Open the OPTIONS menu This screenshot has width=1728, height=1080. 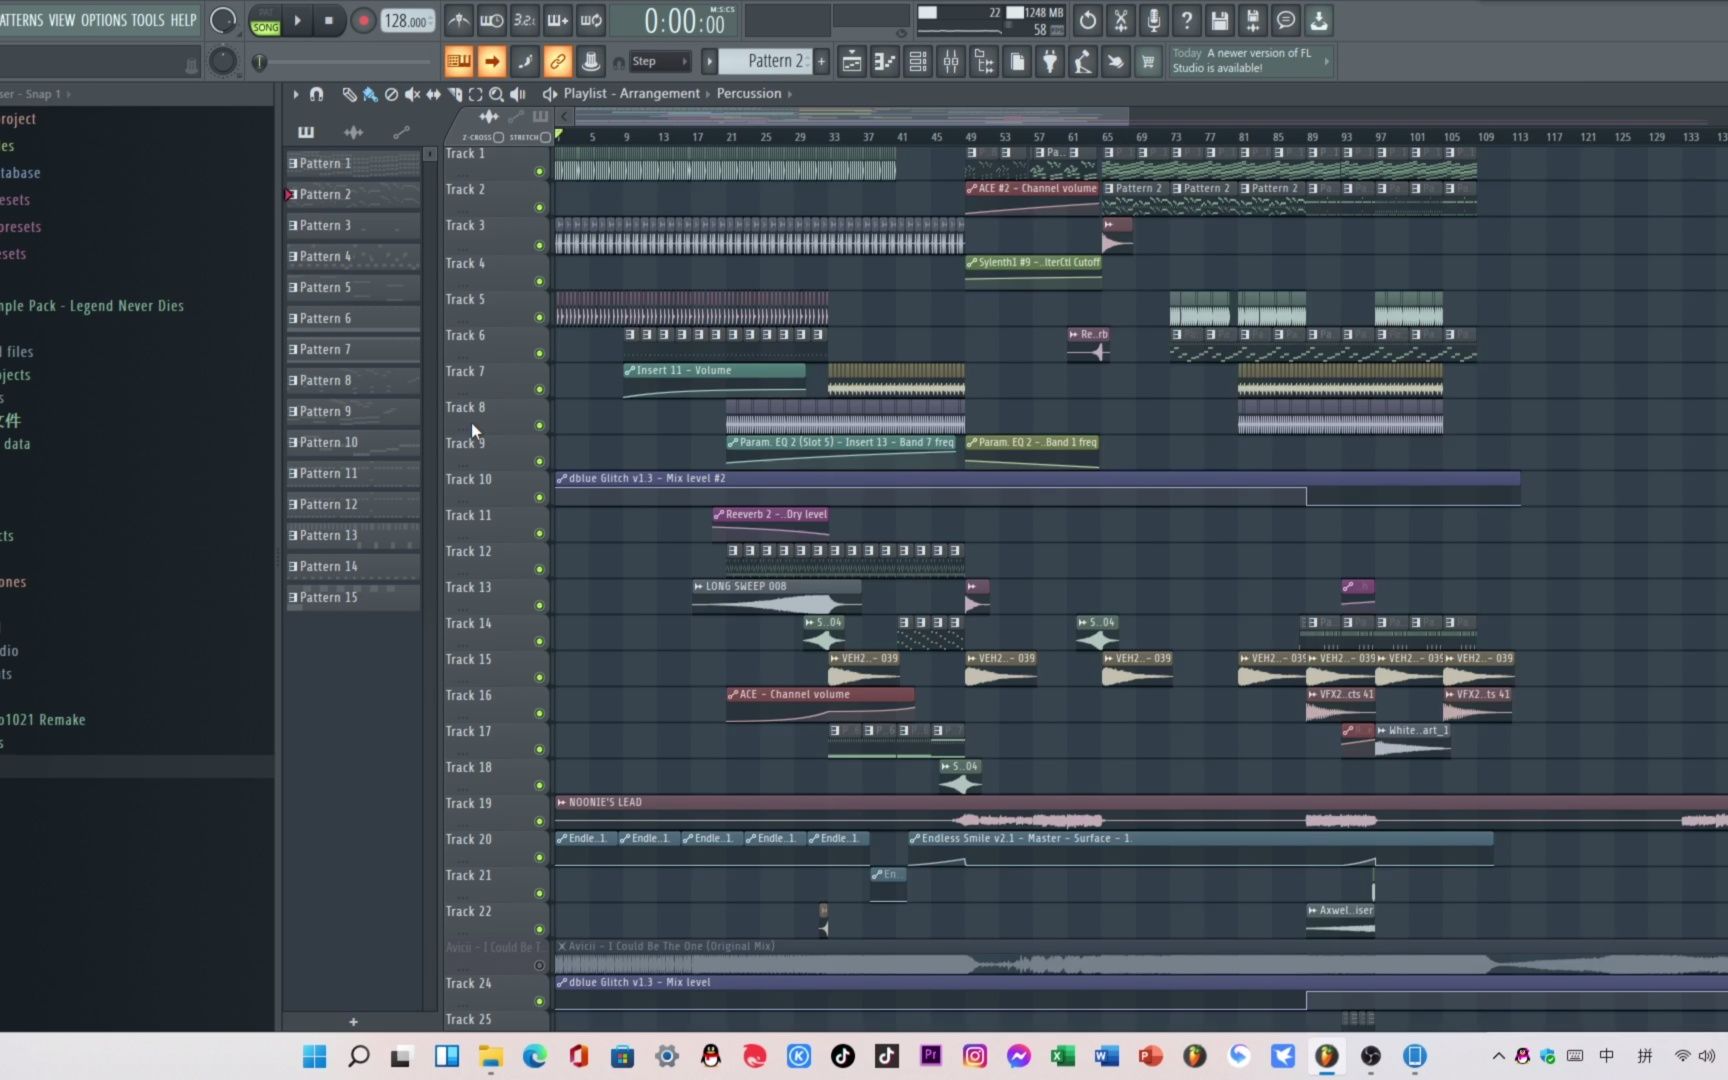(104, 20)
